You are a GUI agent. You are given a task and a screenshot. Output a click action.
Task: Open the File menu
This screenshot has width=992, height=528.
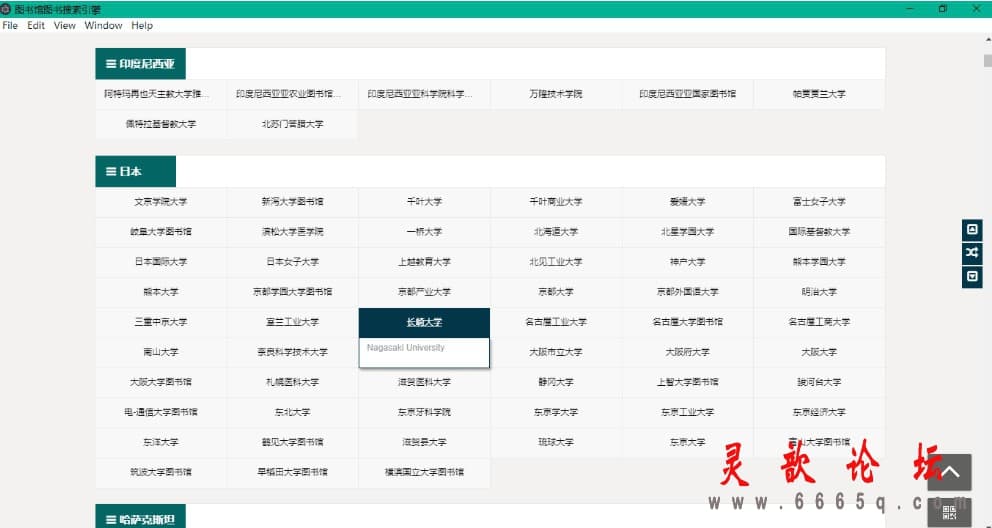point(10,25)
